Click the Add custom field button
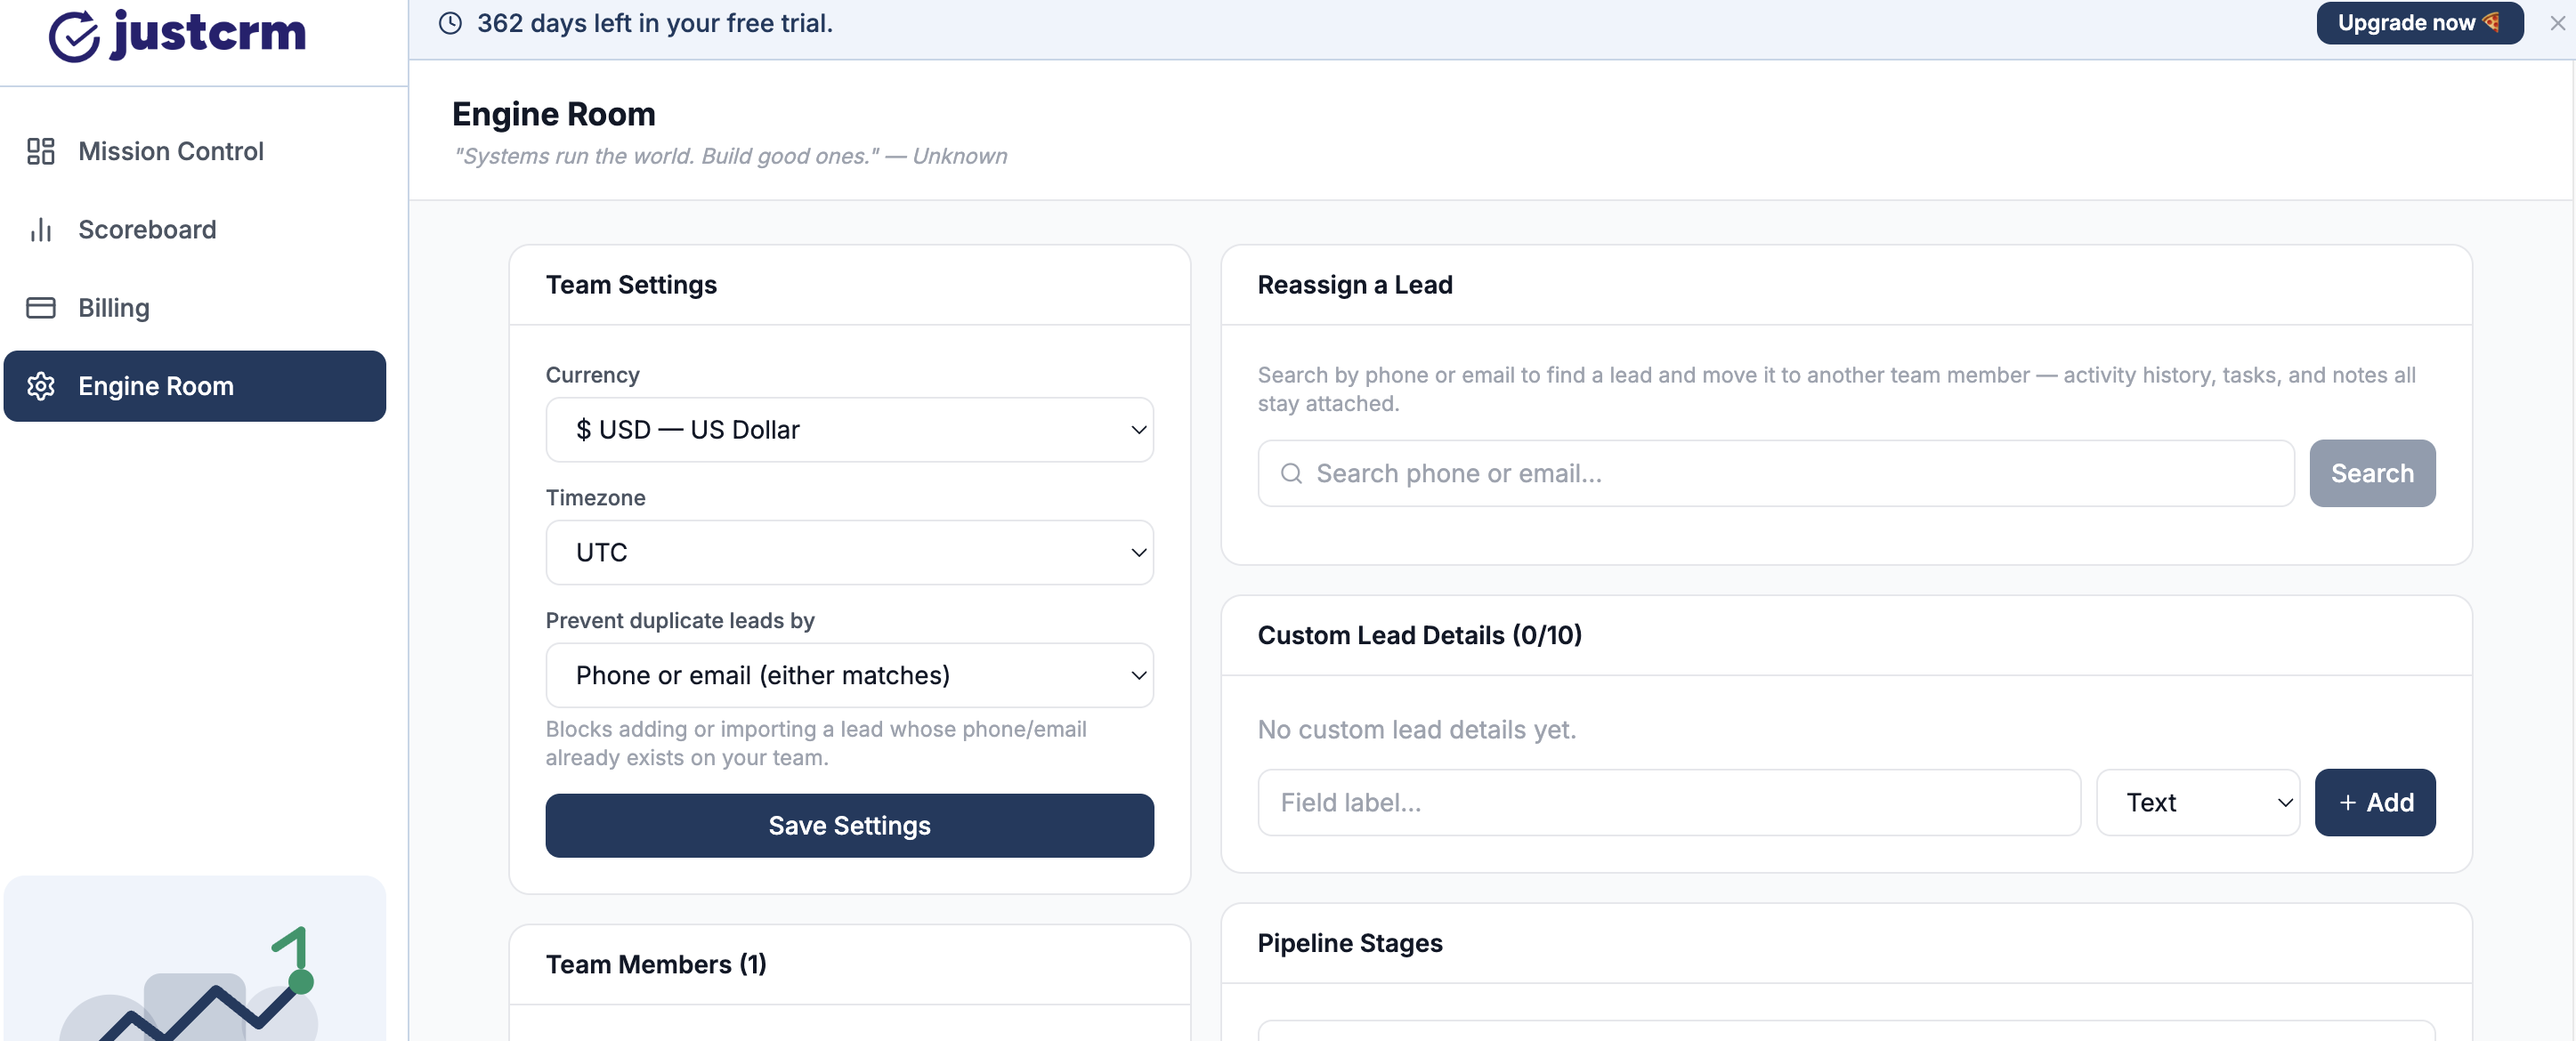The height and width of the screenshot is (1041, 2576). point(2374,802)
